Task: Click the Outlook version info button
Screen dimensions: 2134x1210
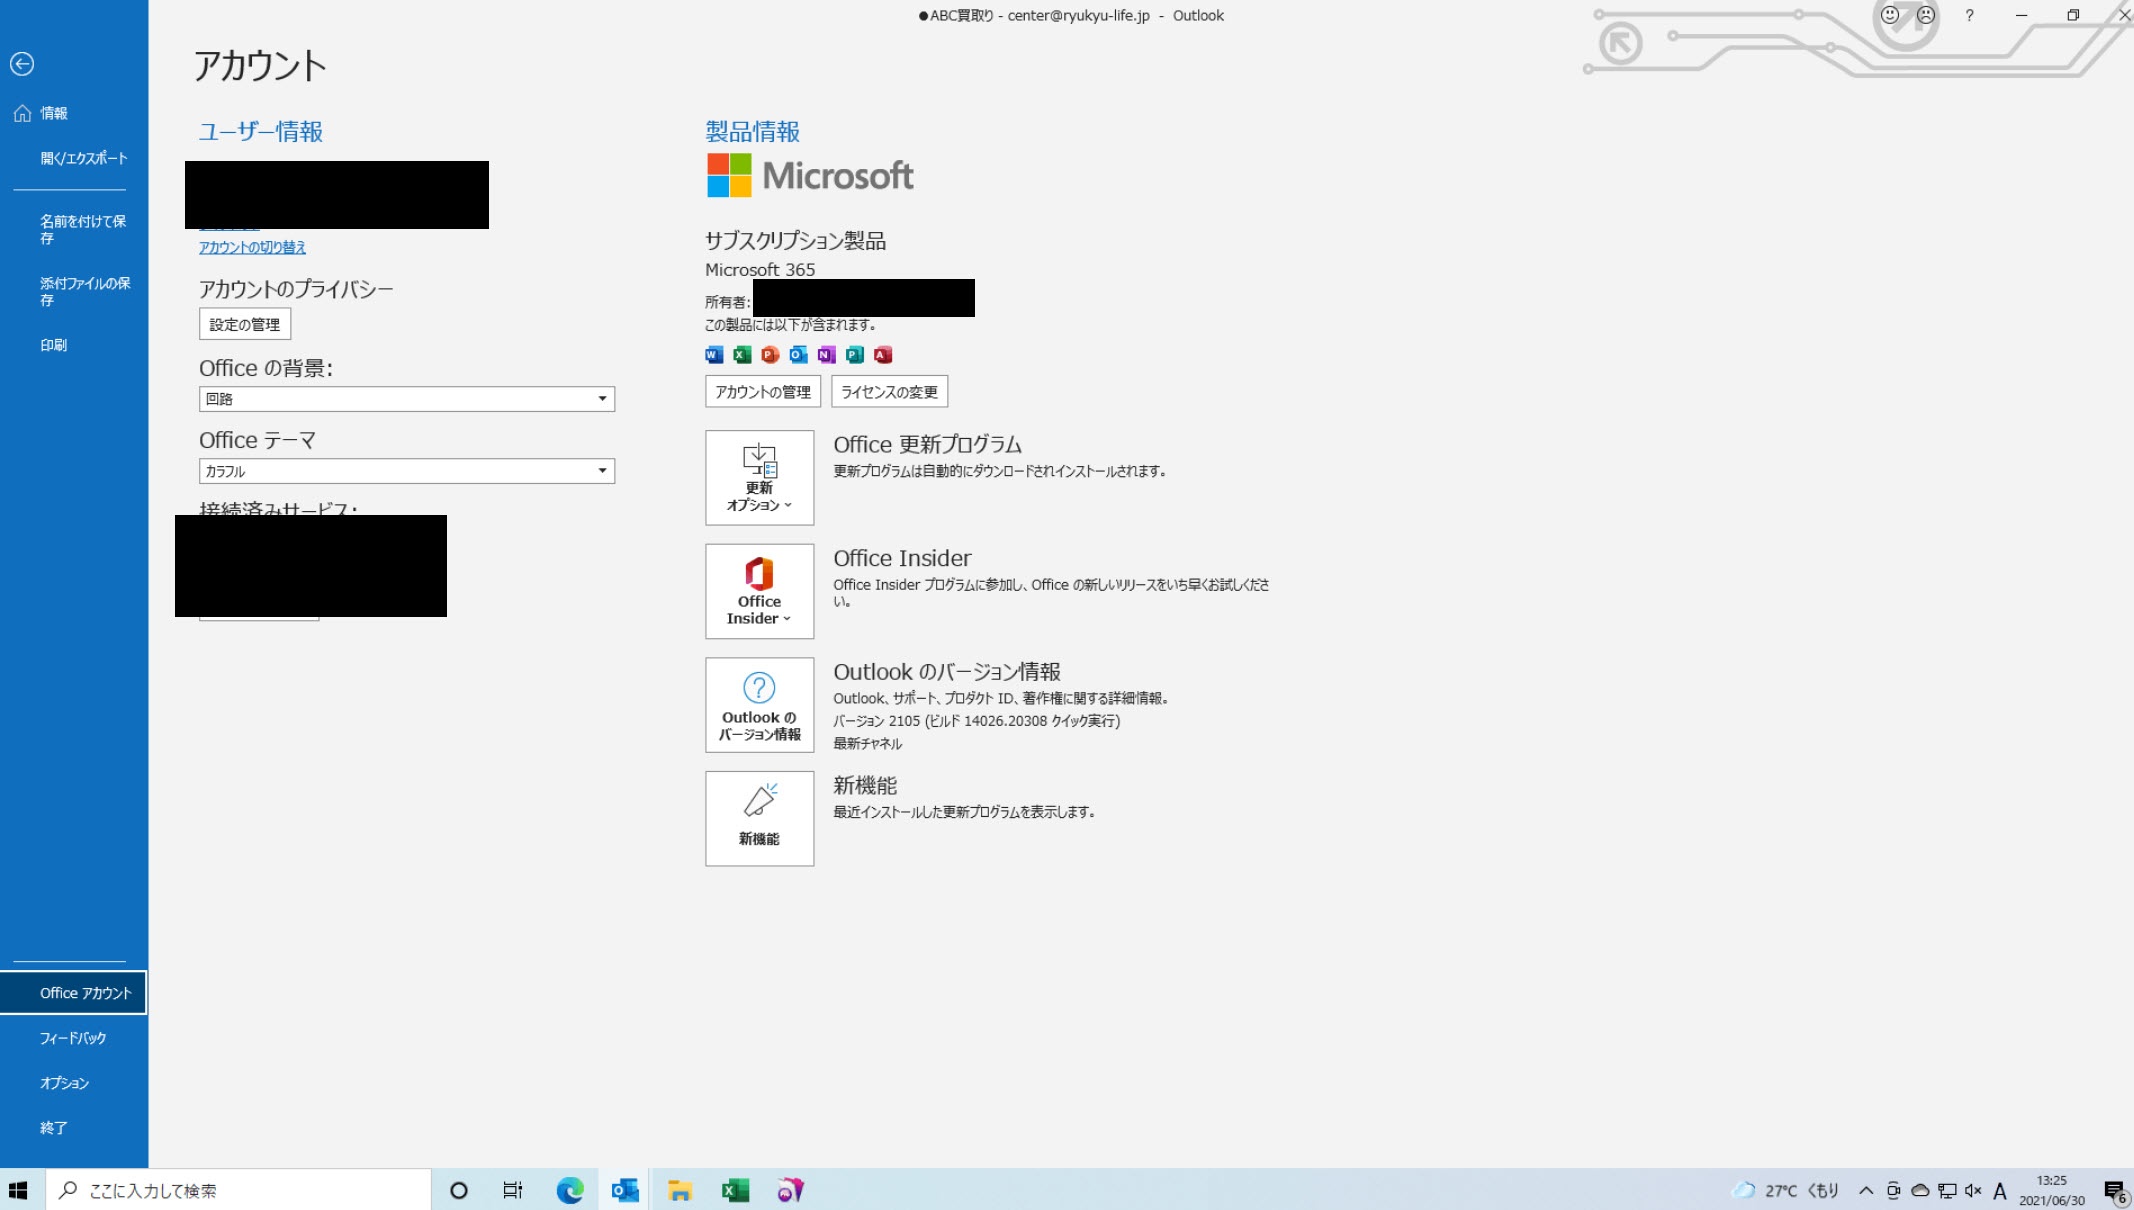Action: pos(759,705)
